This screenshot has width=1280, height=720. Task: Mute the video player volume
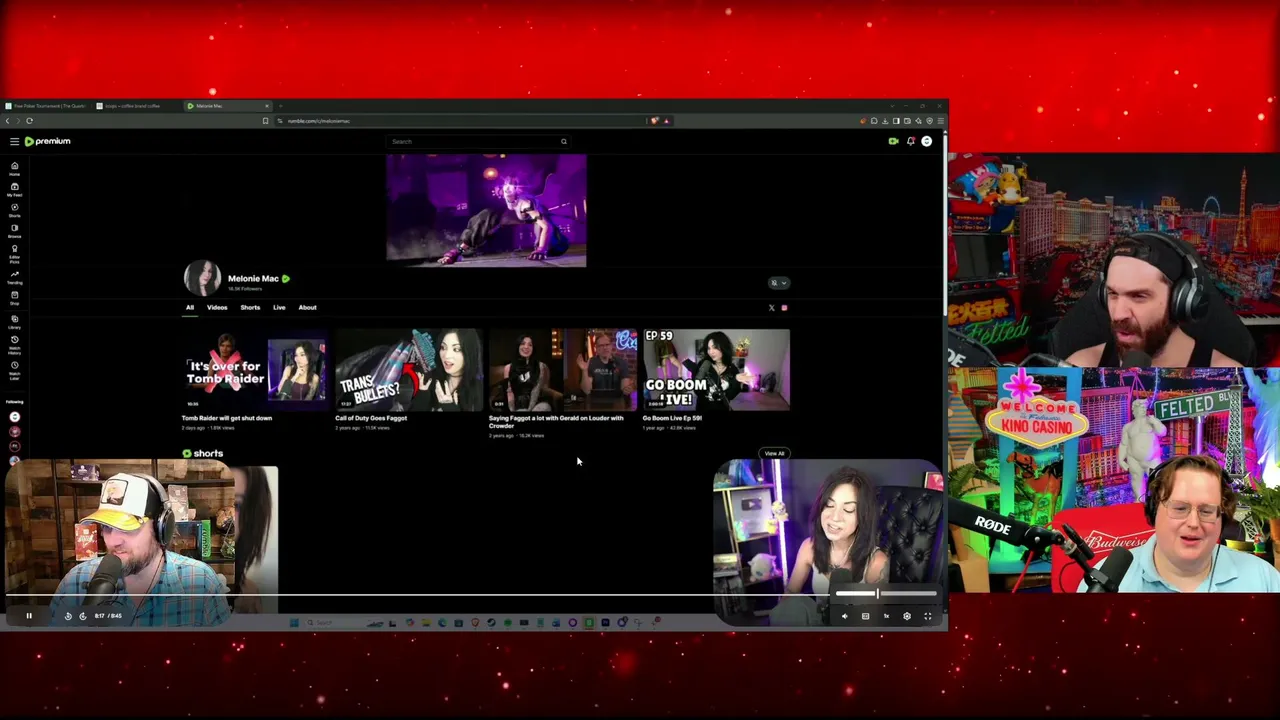click(844, 616)
